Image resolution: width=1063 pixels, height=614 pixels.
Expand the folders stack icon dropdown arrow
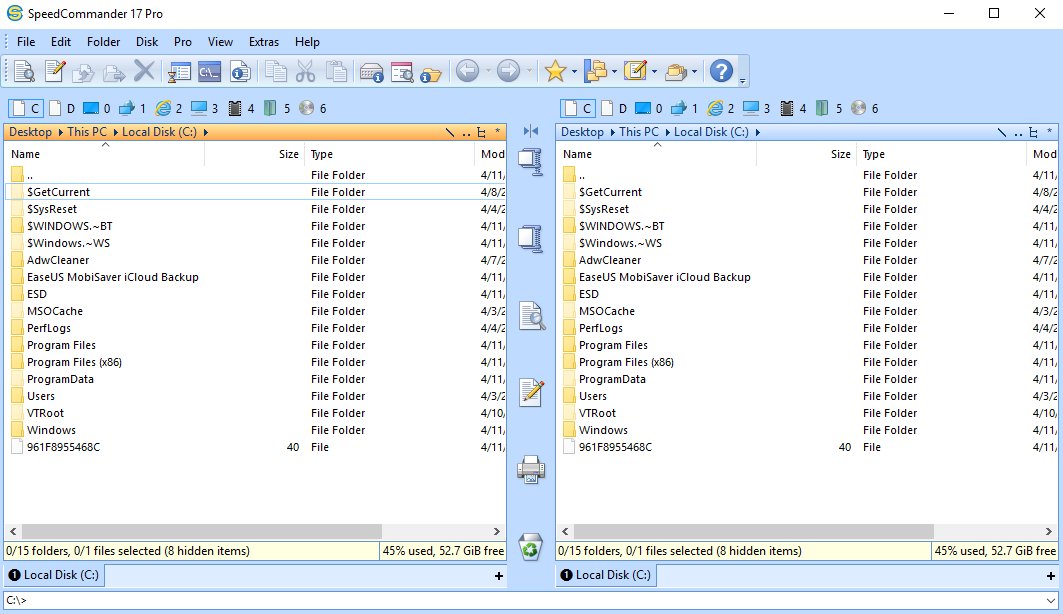click(694, 71)
